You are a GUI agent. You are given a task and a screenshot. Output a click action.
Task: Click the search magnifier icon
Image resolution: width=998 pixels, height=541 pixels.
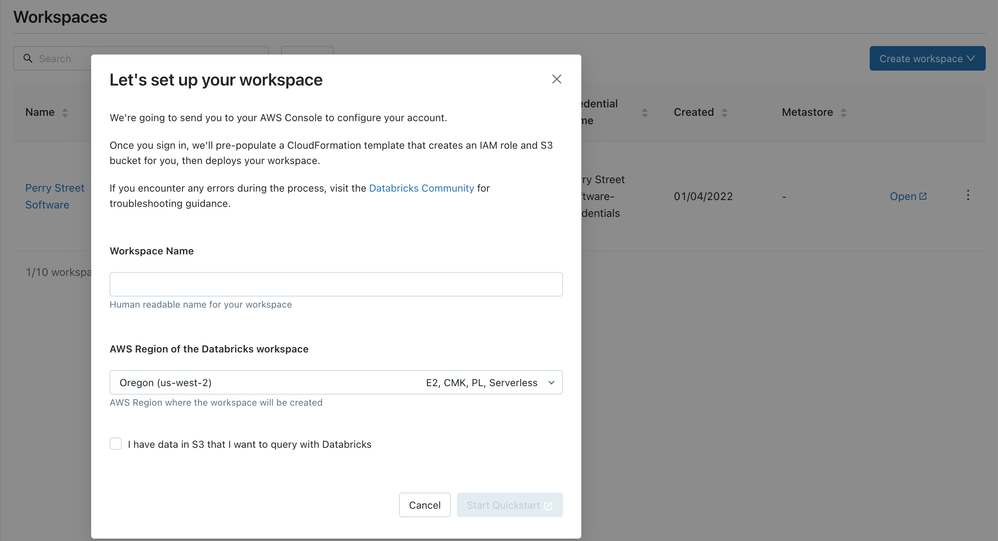coord(28,59)
